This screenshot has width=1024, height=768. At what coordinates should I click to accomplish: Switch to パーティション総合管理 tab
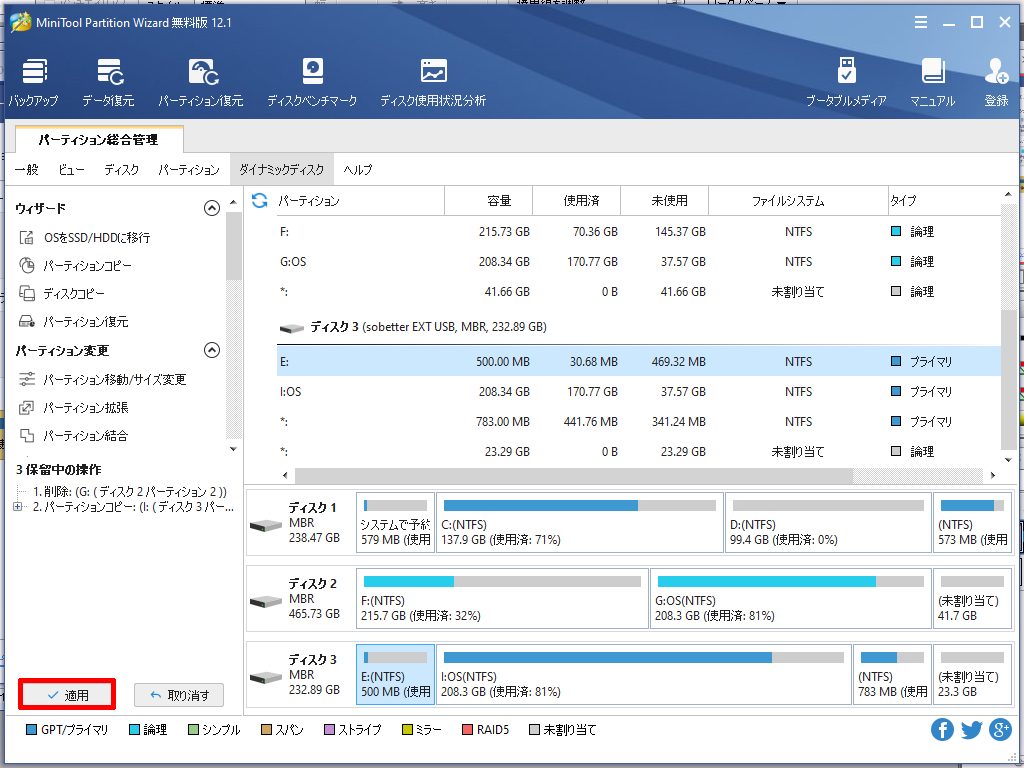click(99, 139)
